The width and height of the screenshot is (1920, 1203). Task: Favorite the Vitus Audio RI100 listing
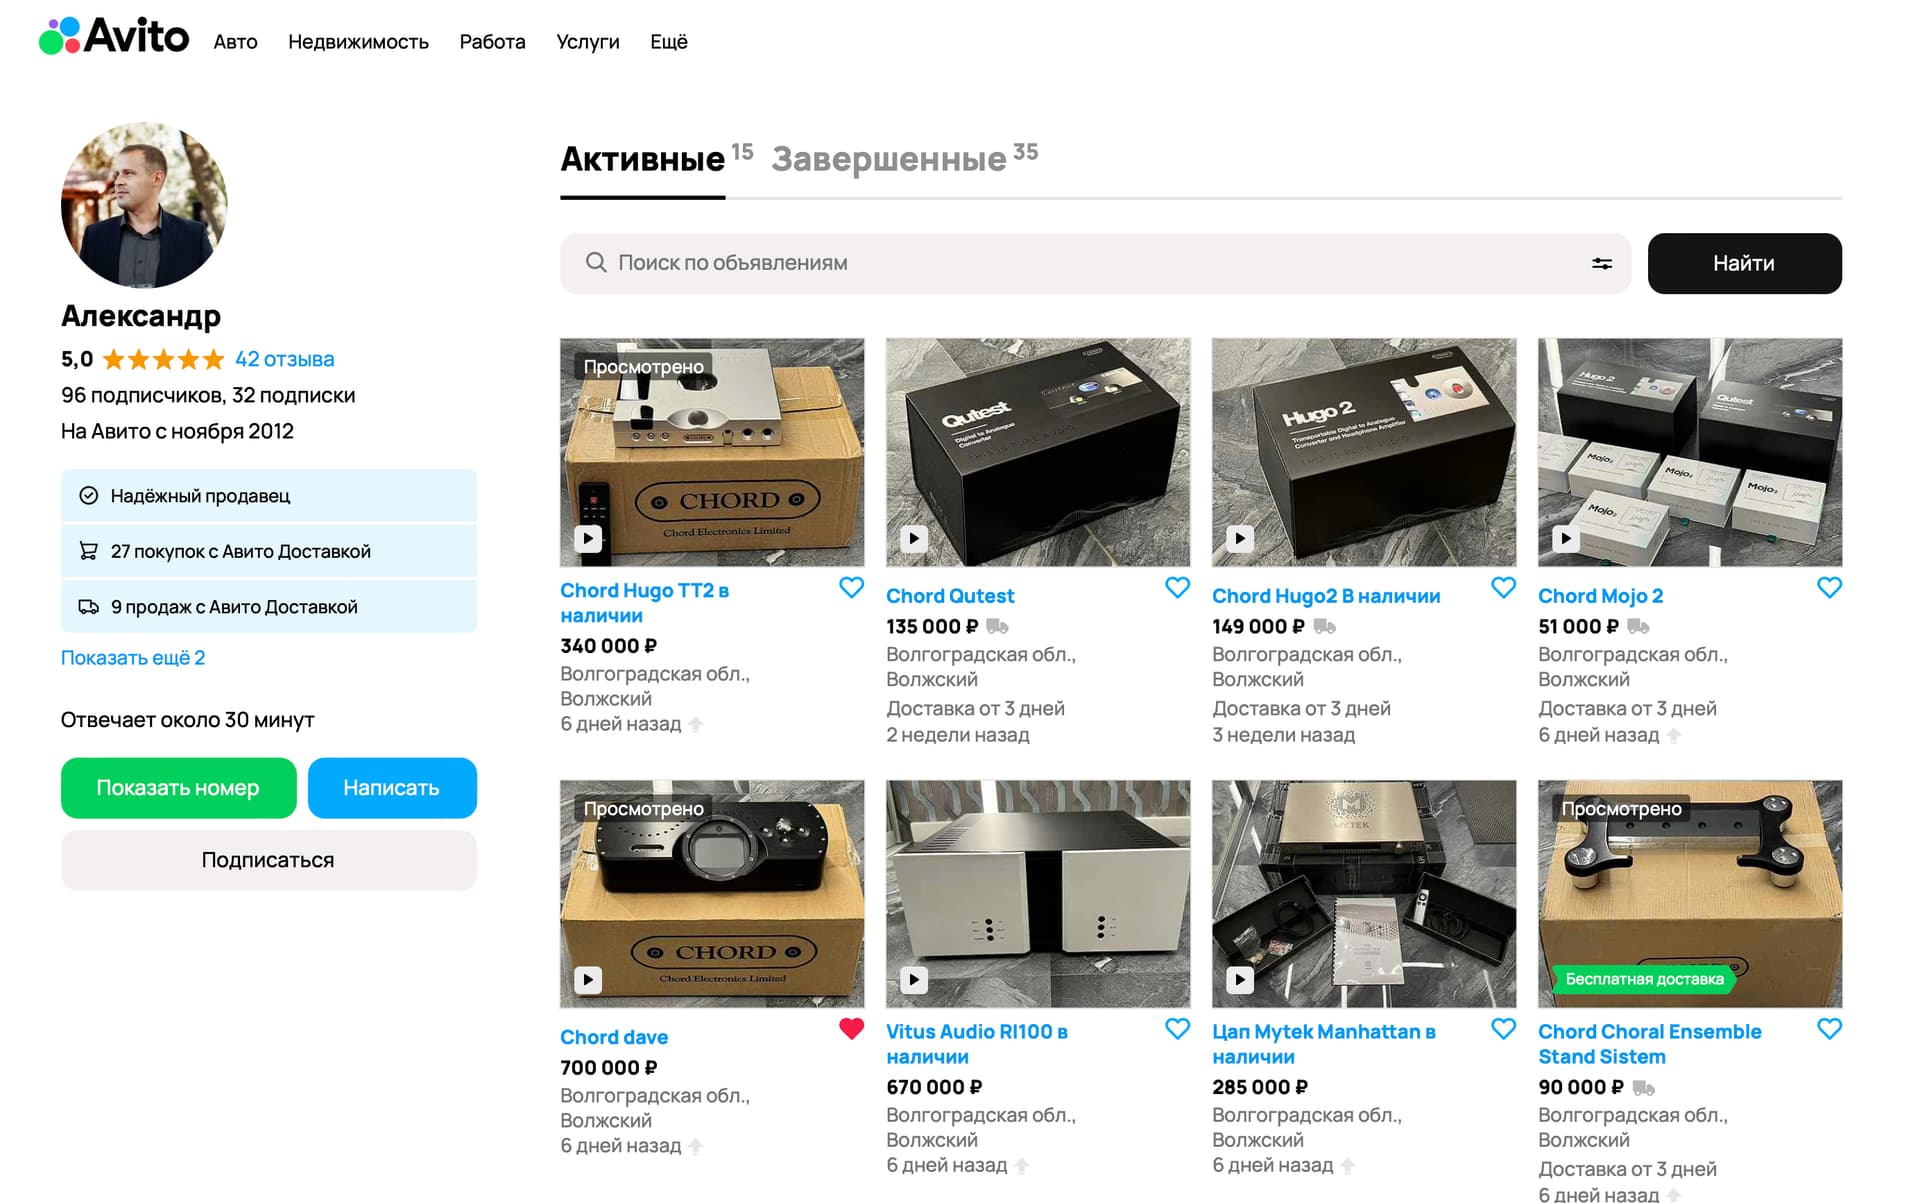click(x=1177, y=1028)
